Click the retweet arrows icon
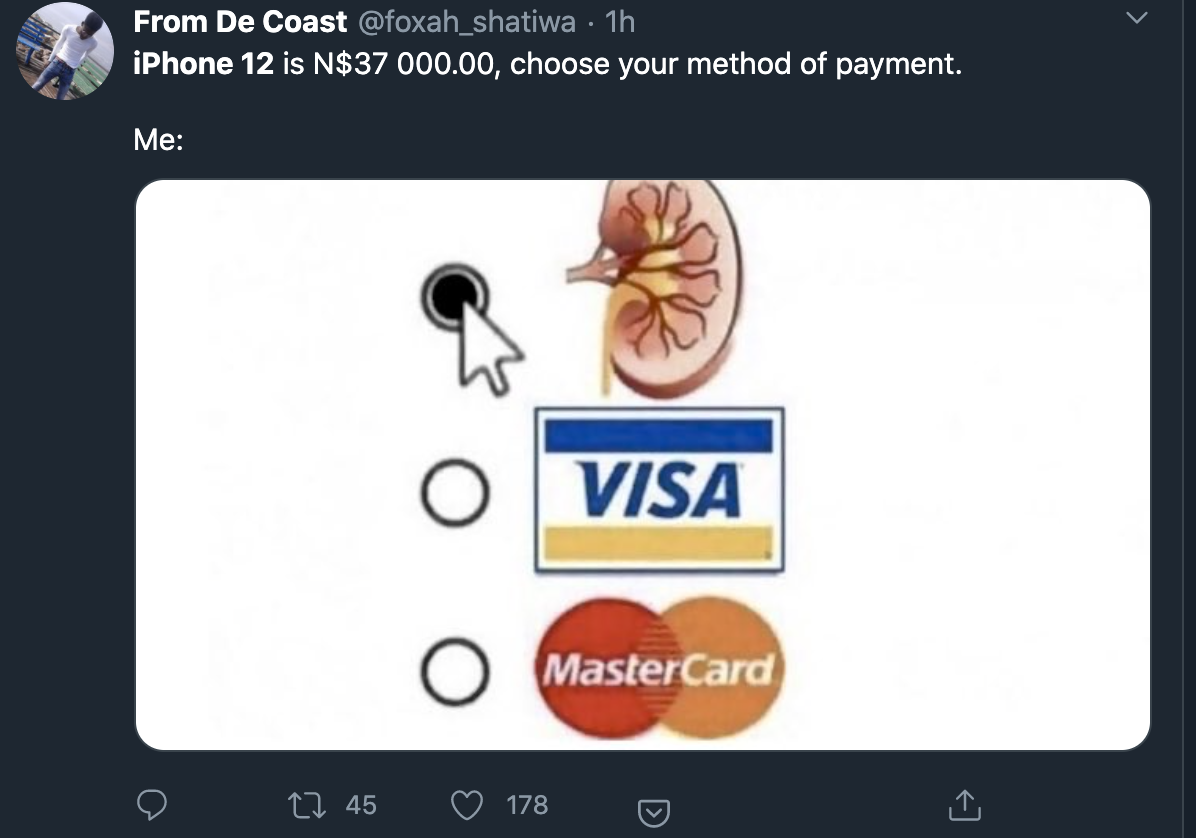 pos(307,805)
